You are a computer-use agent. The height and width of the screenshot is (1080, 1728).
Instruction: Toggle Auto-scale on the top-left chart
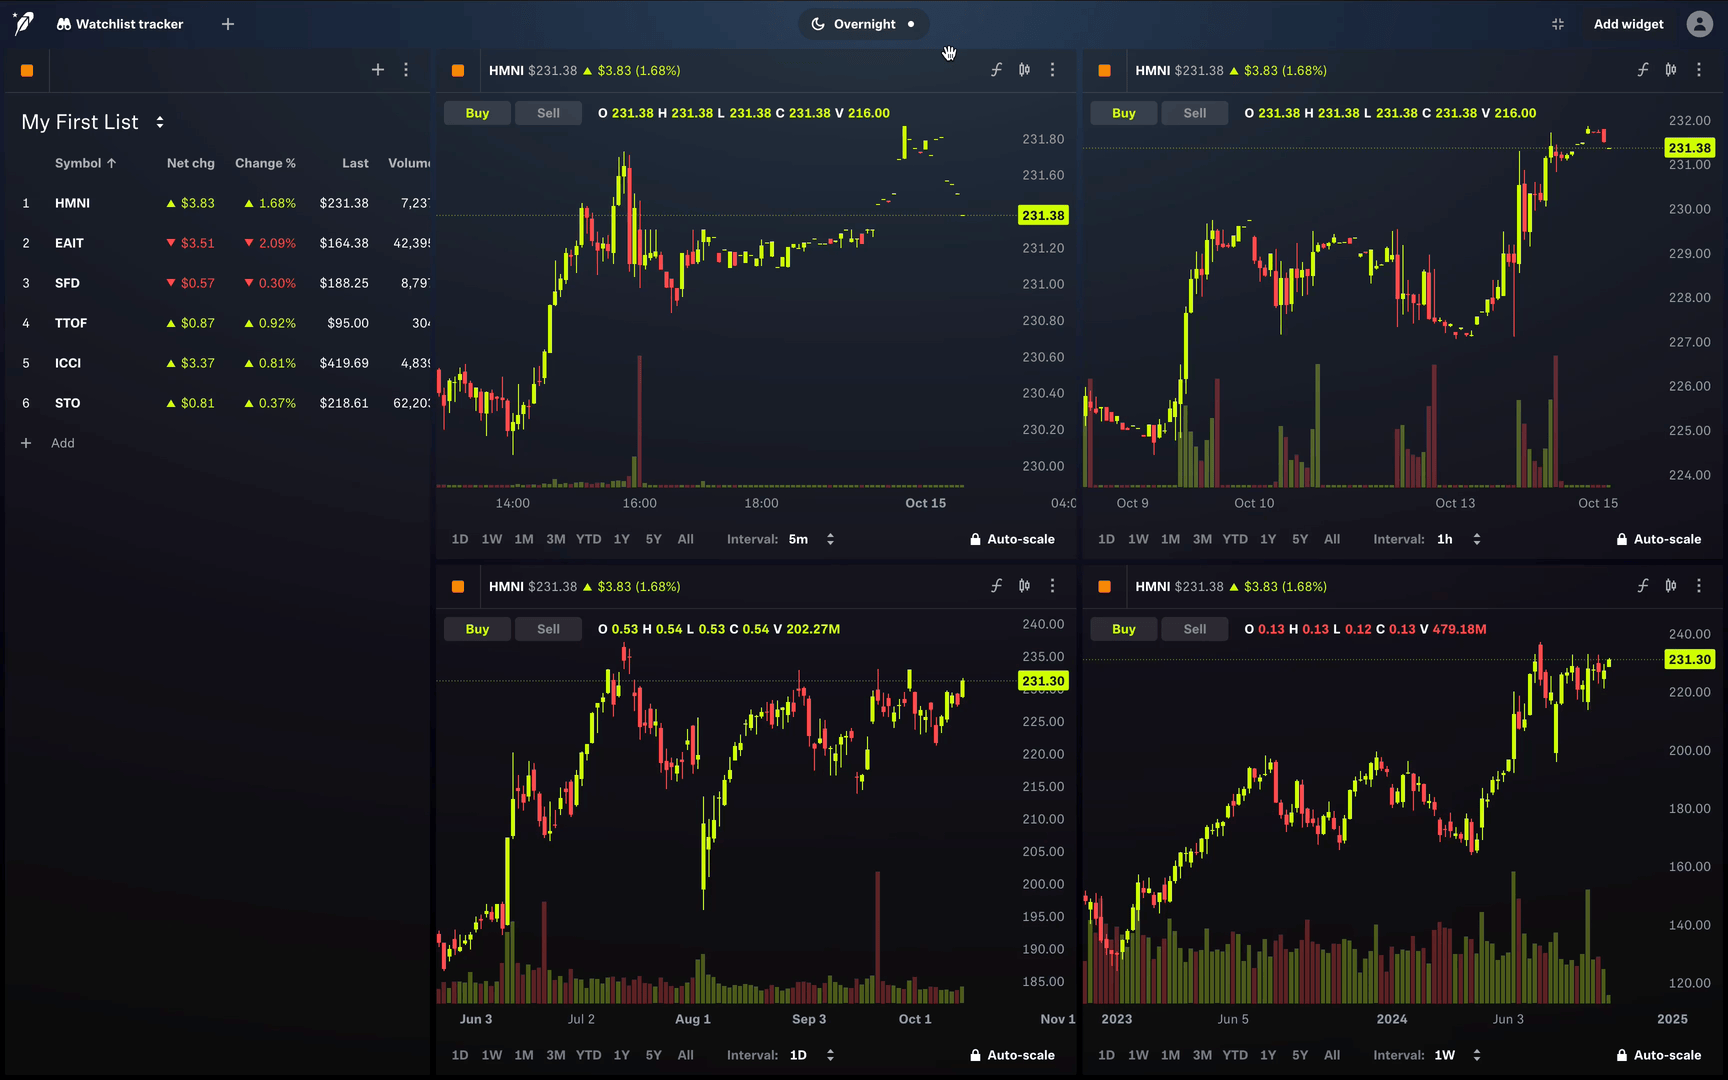point(1012,538)
